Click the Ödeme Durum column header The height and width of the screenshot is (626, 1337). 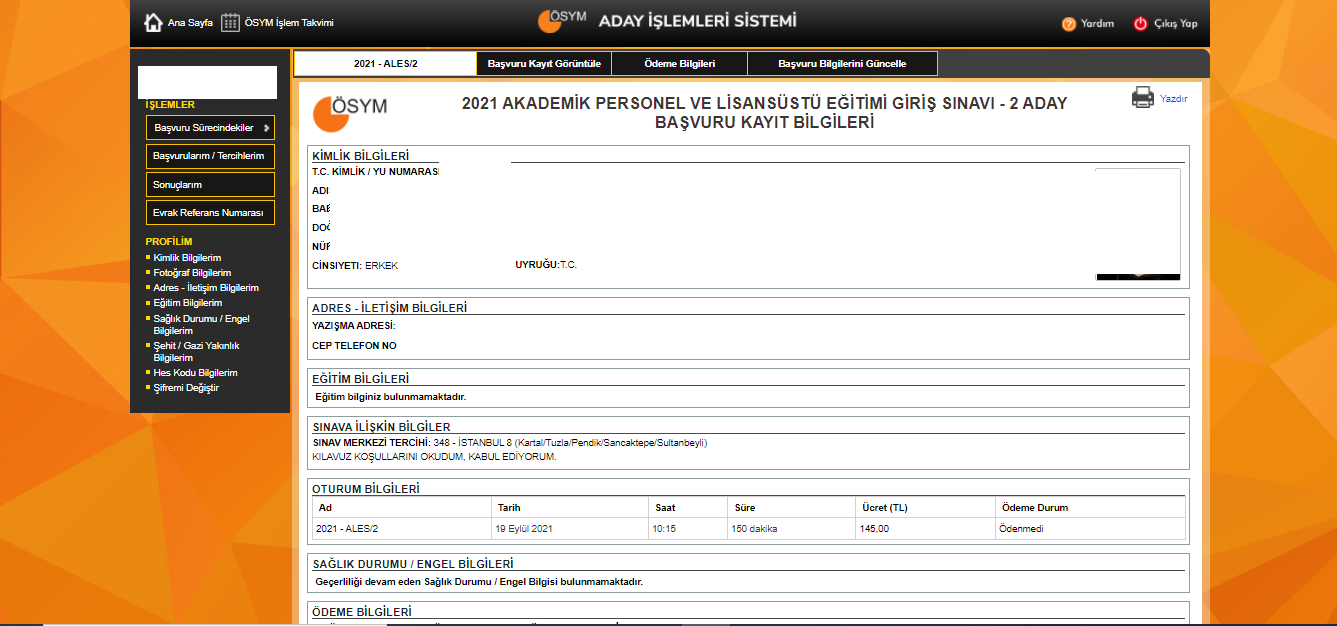coord(1033,508)
